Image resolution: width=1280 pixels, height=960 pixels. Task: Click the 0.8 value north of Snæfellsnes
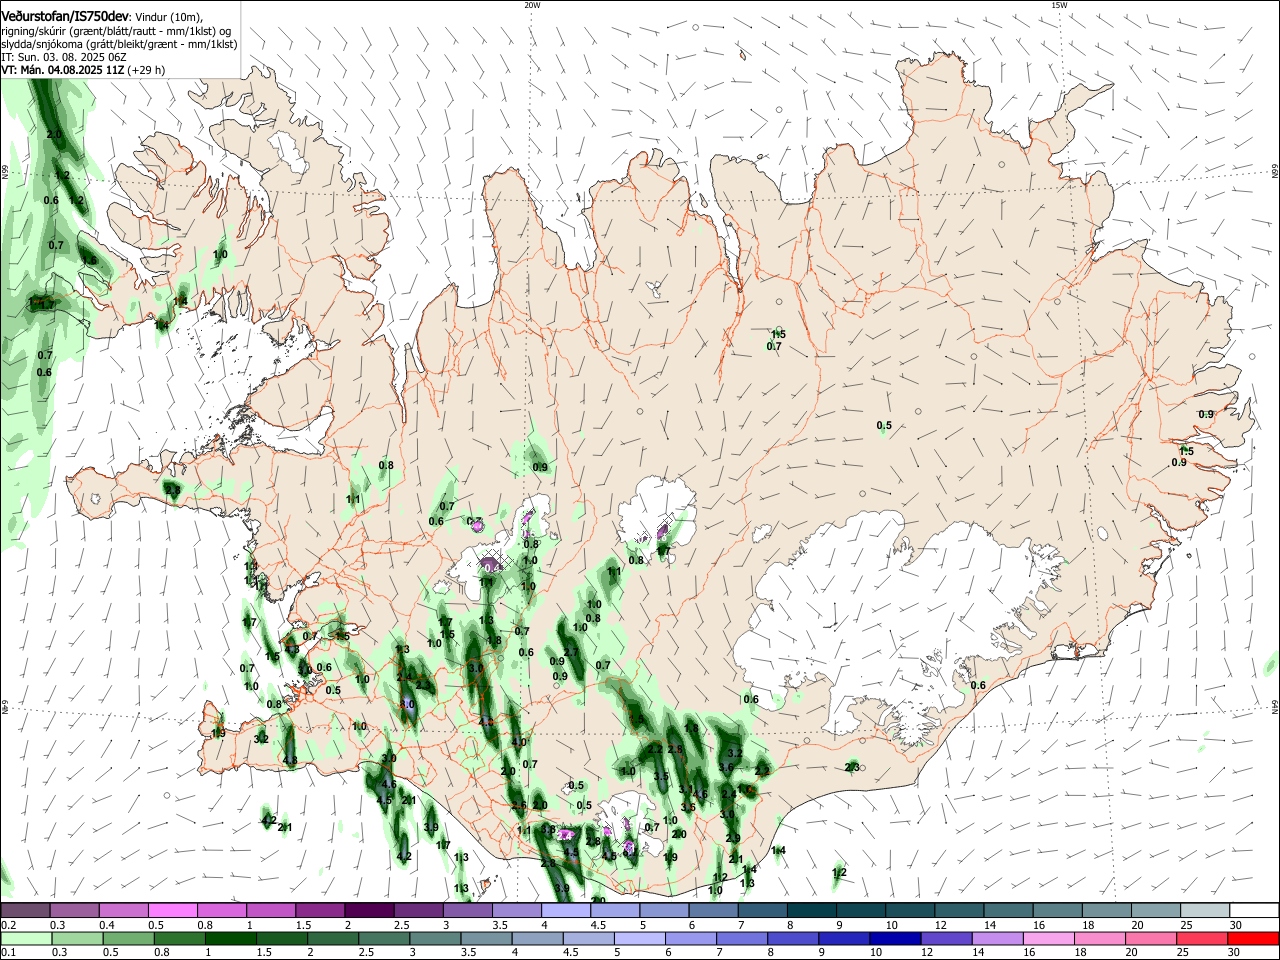[x=386, y=465]
